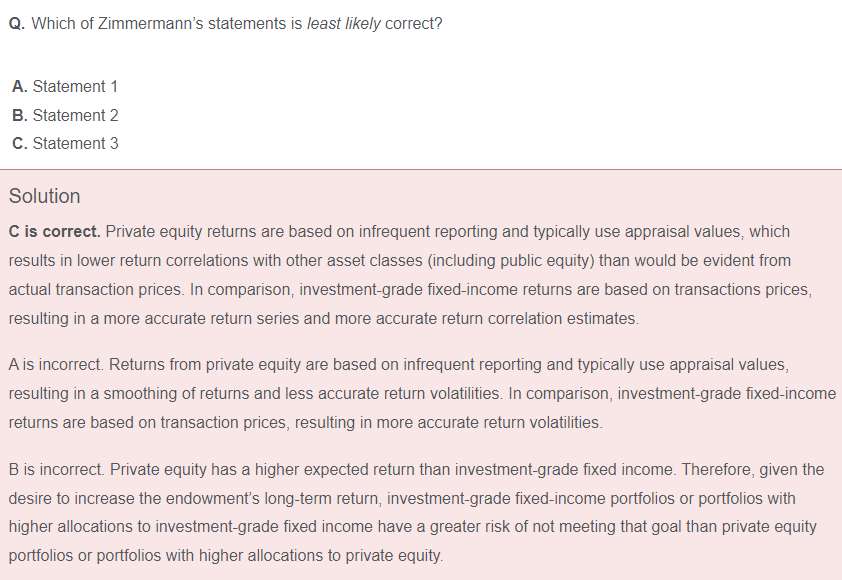Click line starting "resulting in a more accurate"

tap(324, 318)
